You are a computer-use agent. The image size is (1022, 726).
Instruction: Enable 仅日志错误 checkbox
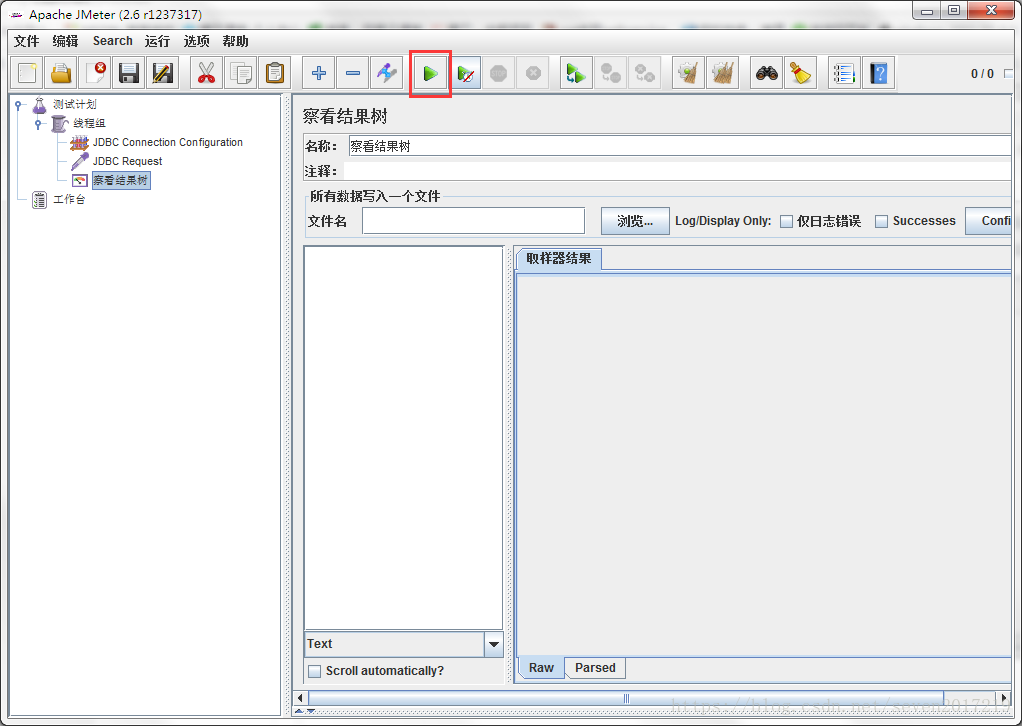click(787, 222)
